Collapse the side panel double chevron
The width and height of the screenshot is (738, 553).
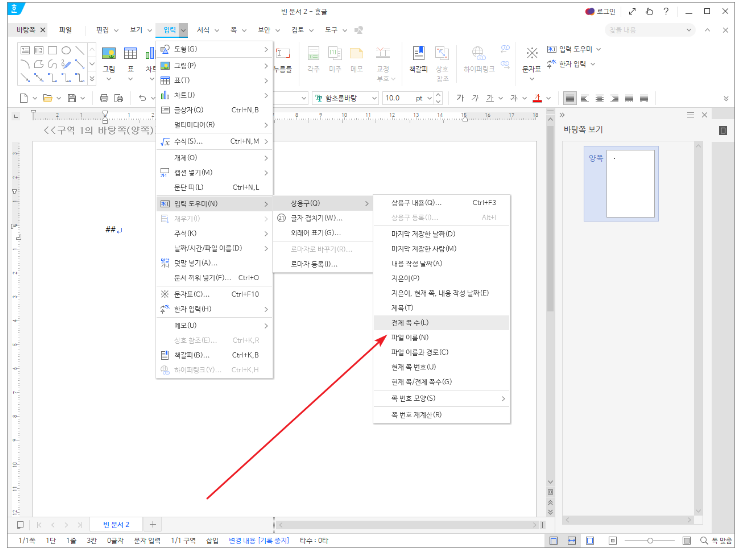pyautogui.click(x=562, y=115)
